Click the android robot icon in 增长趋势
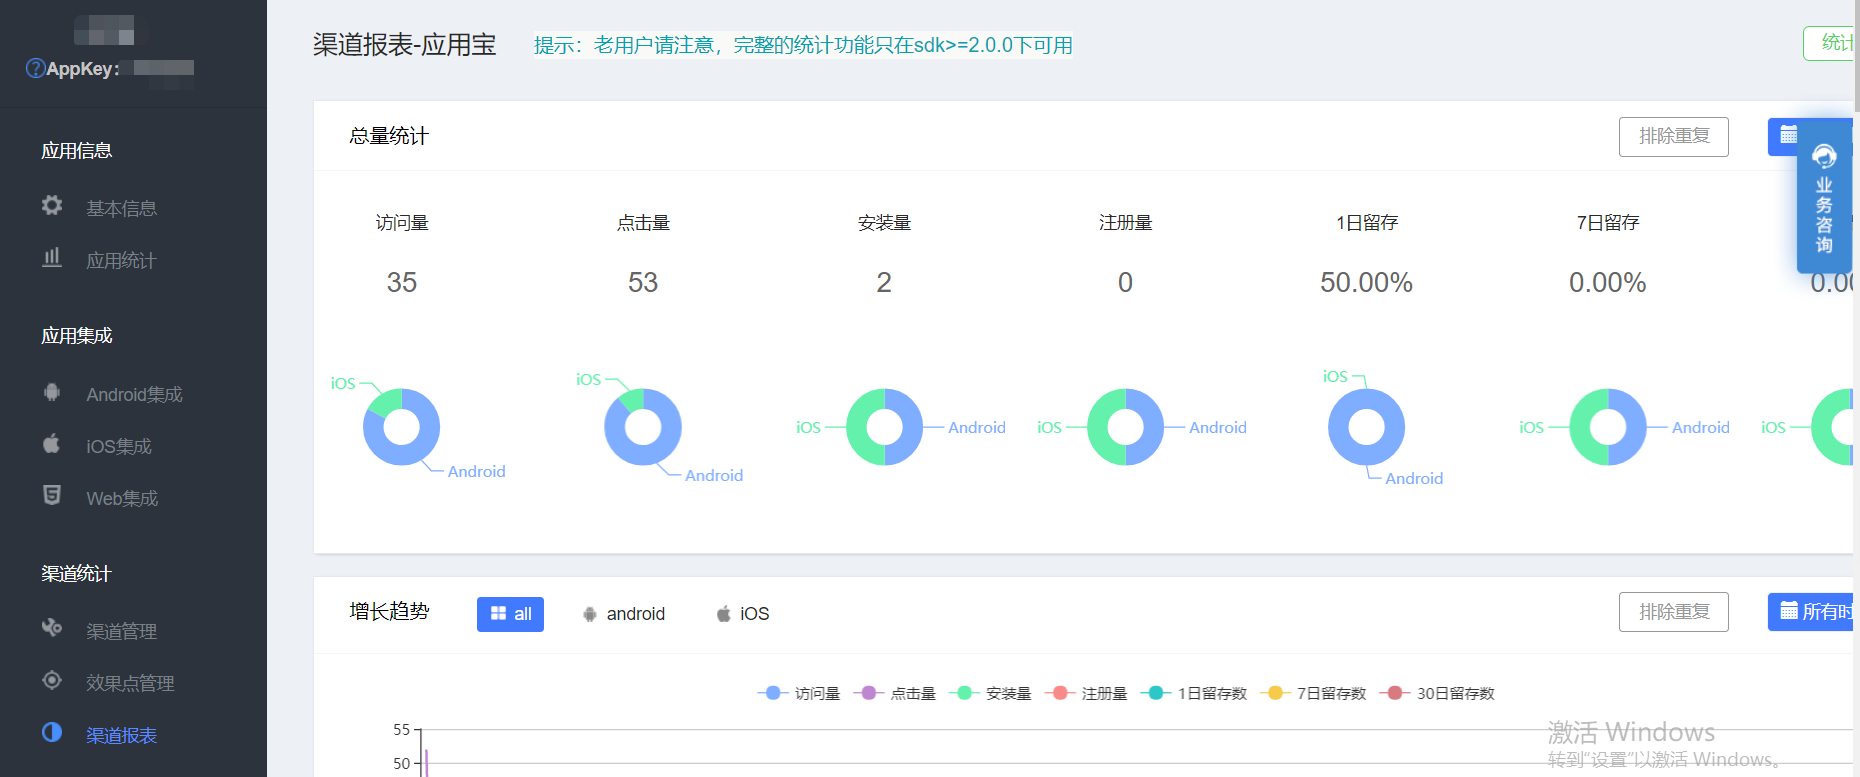 coord(590,614)
